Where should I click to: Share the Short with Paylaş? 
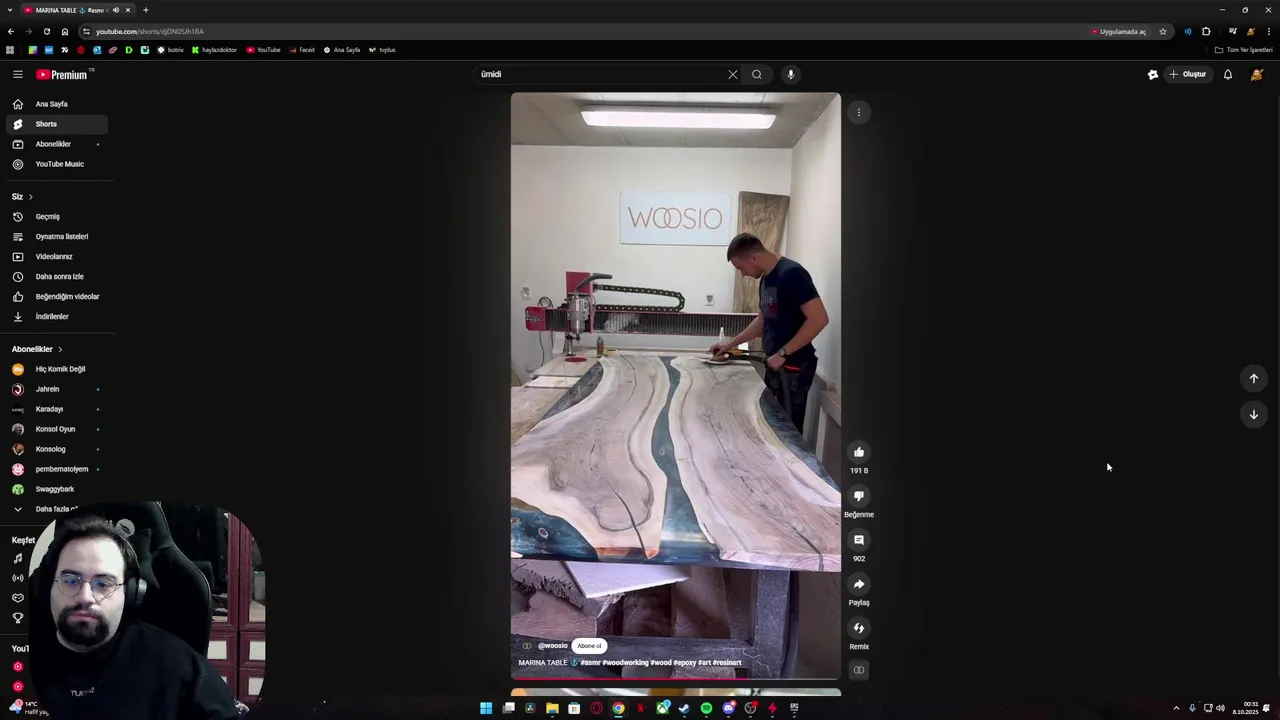click(x=859, y=584)
